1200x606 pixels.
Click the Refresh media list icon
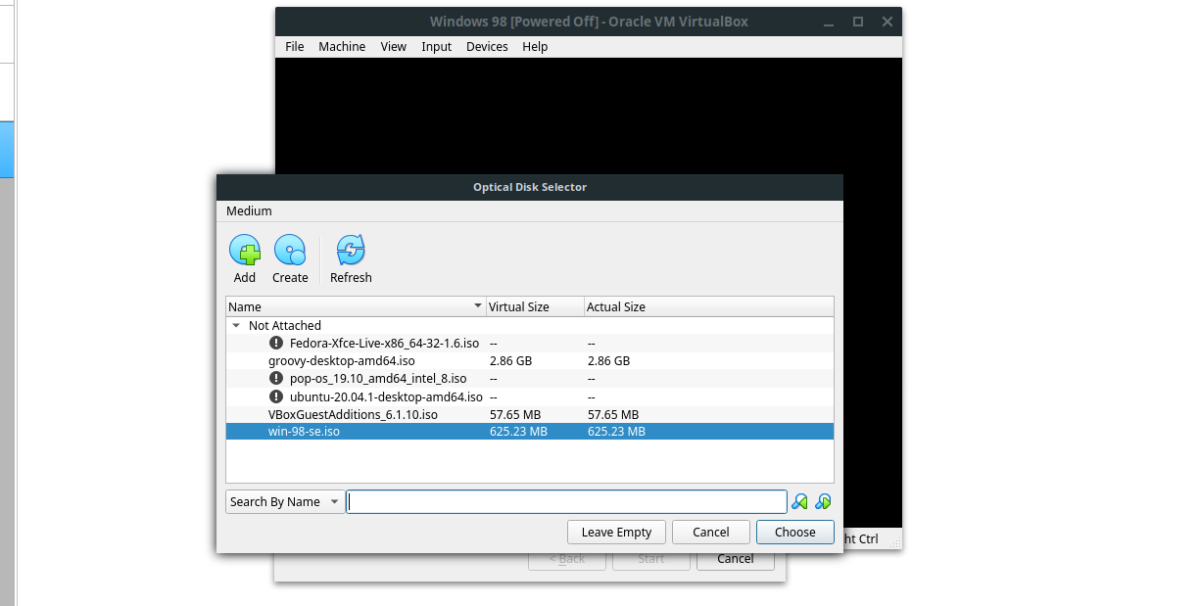click(x=351, y=251)
